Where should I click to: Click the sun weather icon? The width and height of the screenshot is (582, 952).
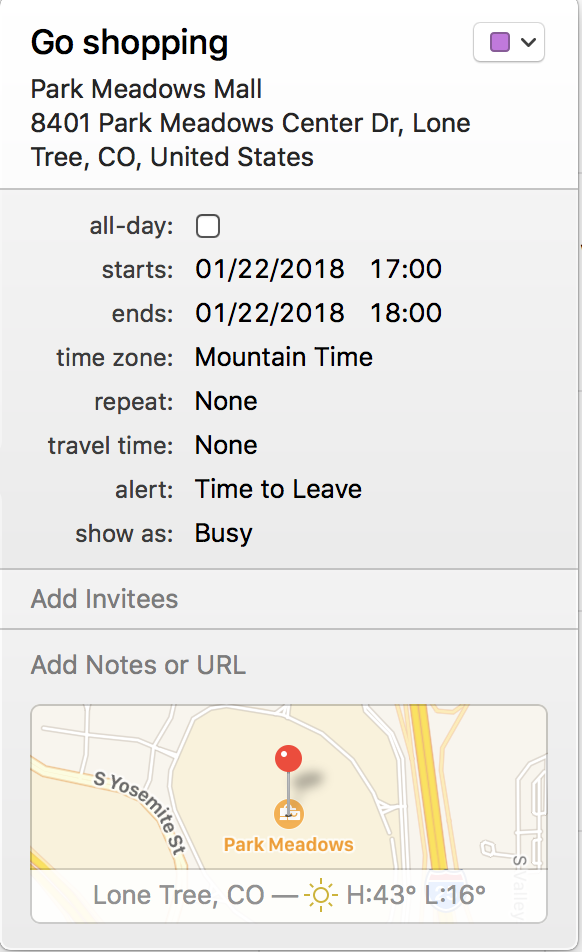tap(320, 895)
